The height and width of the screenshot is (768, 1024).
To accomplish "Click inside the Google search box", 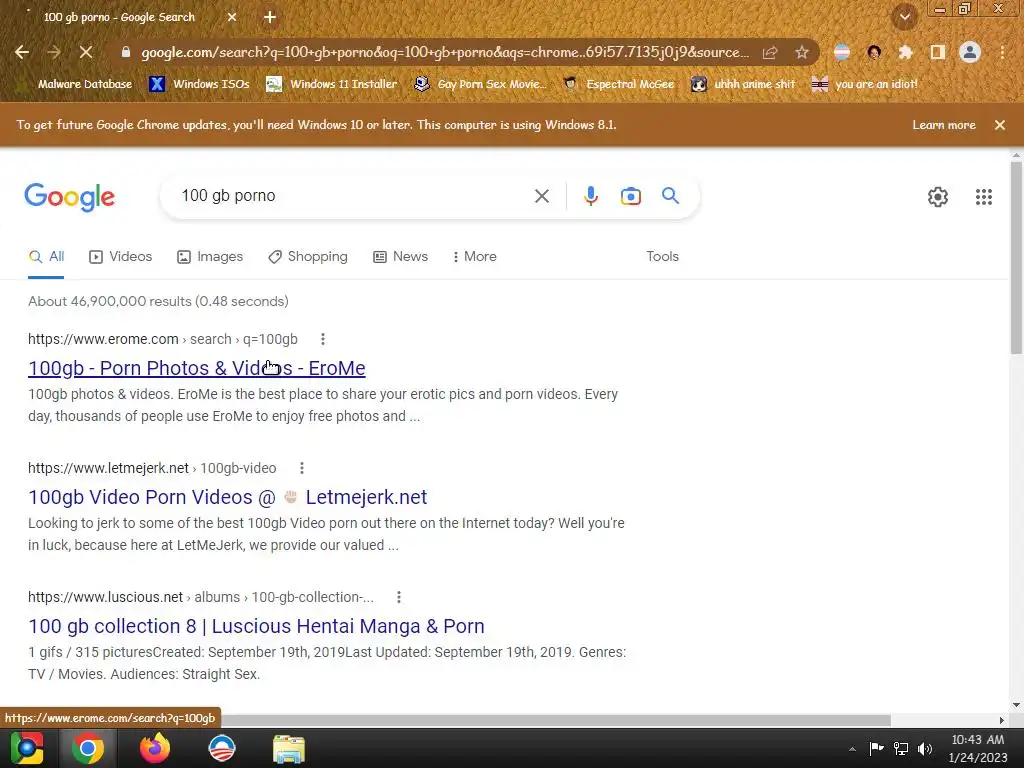I will coord(353,196).
